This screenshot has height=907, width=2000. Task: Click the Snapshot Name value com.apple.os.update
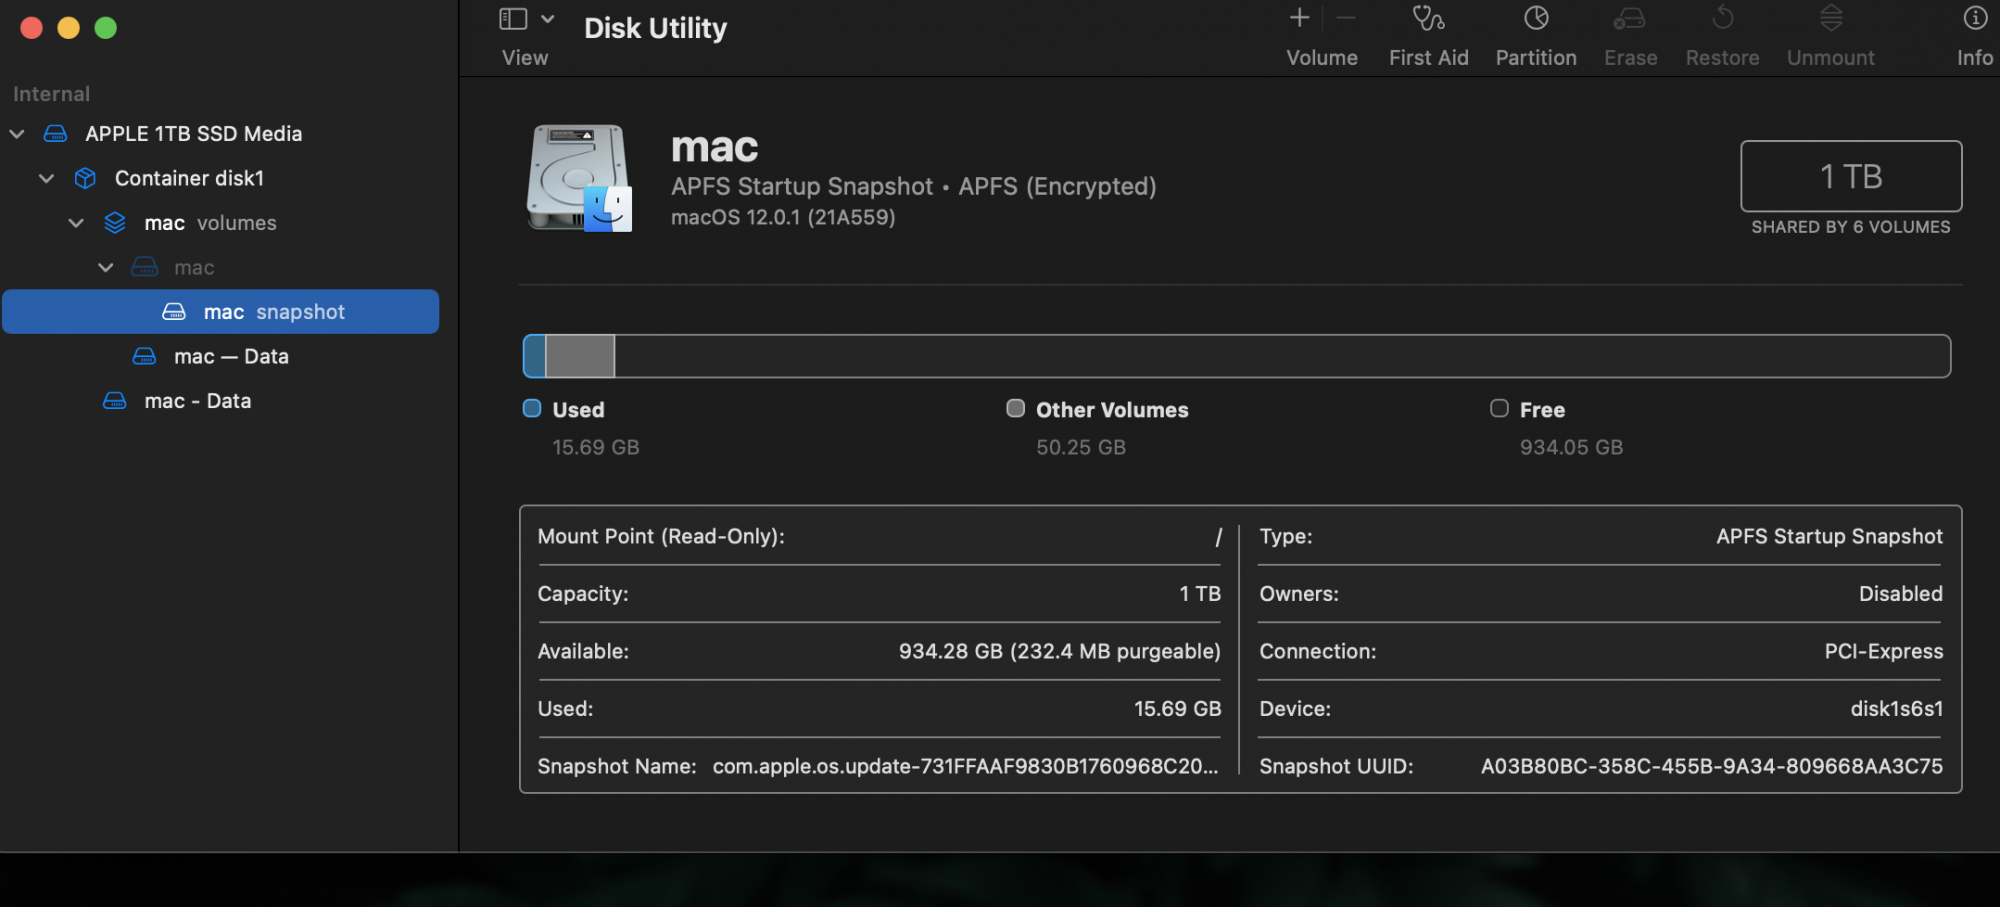click(965, 766)
